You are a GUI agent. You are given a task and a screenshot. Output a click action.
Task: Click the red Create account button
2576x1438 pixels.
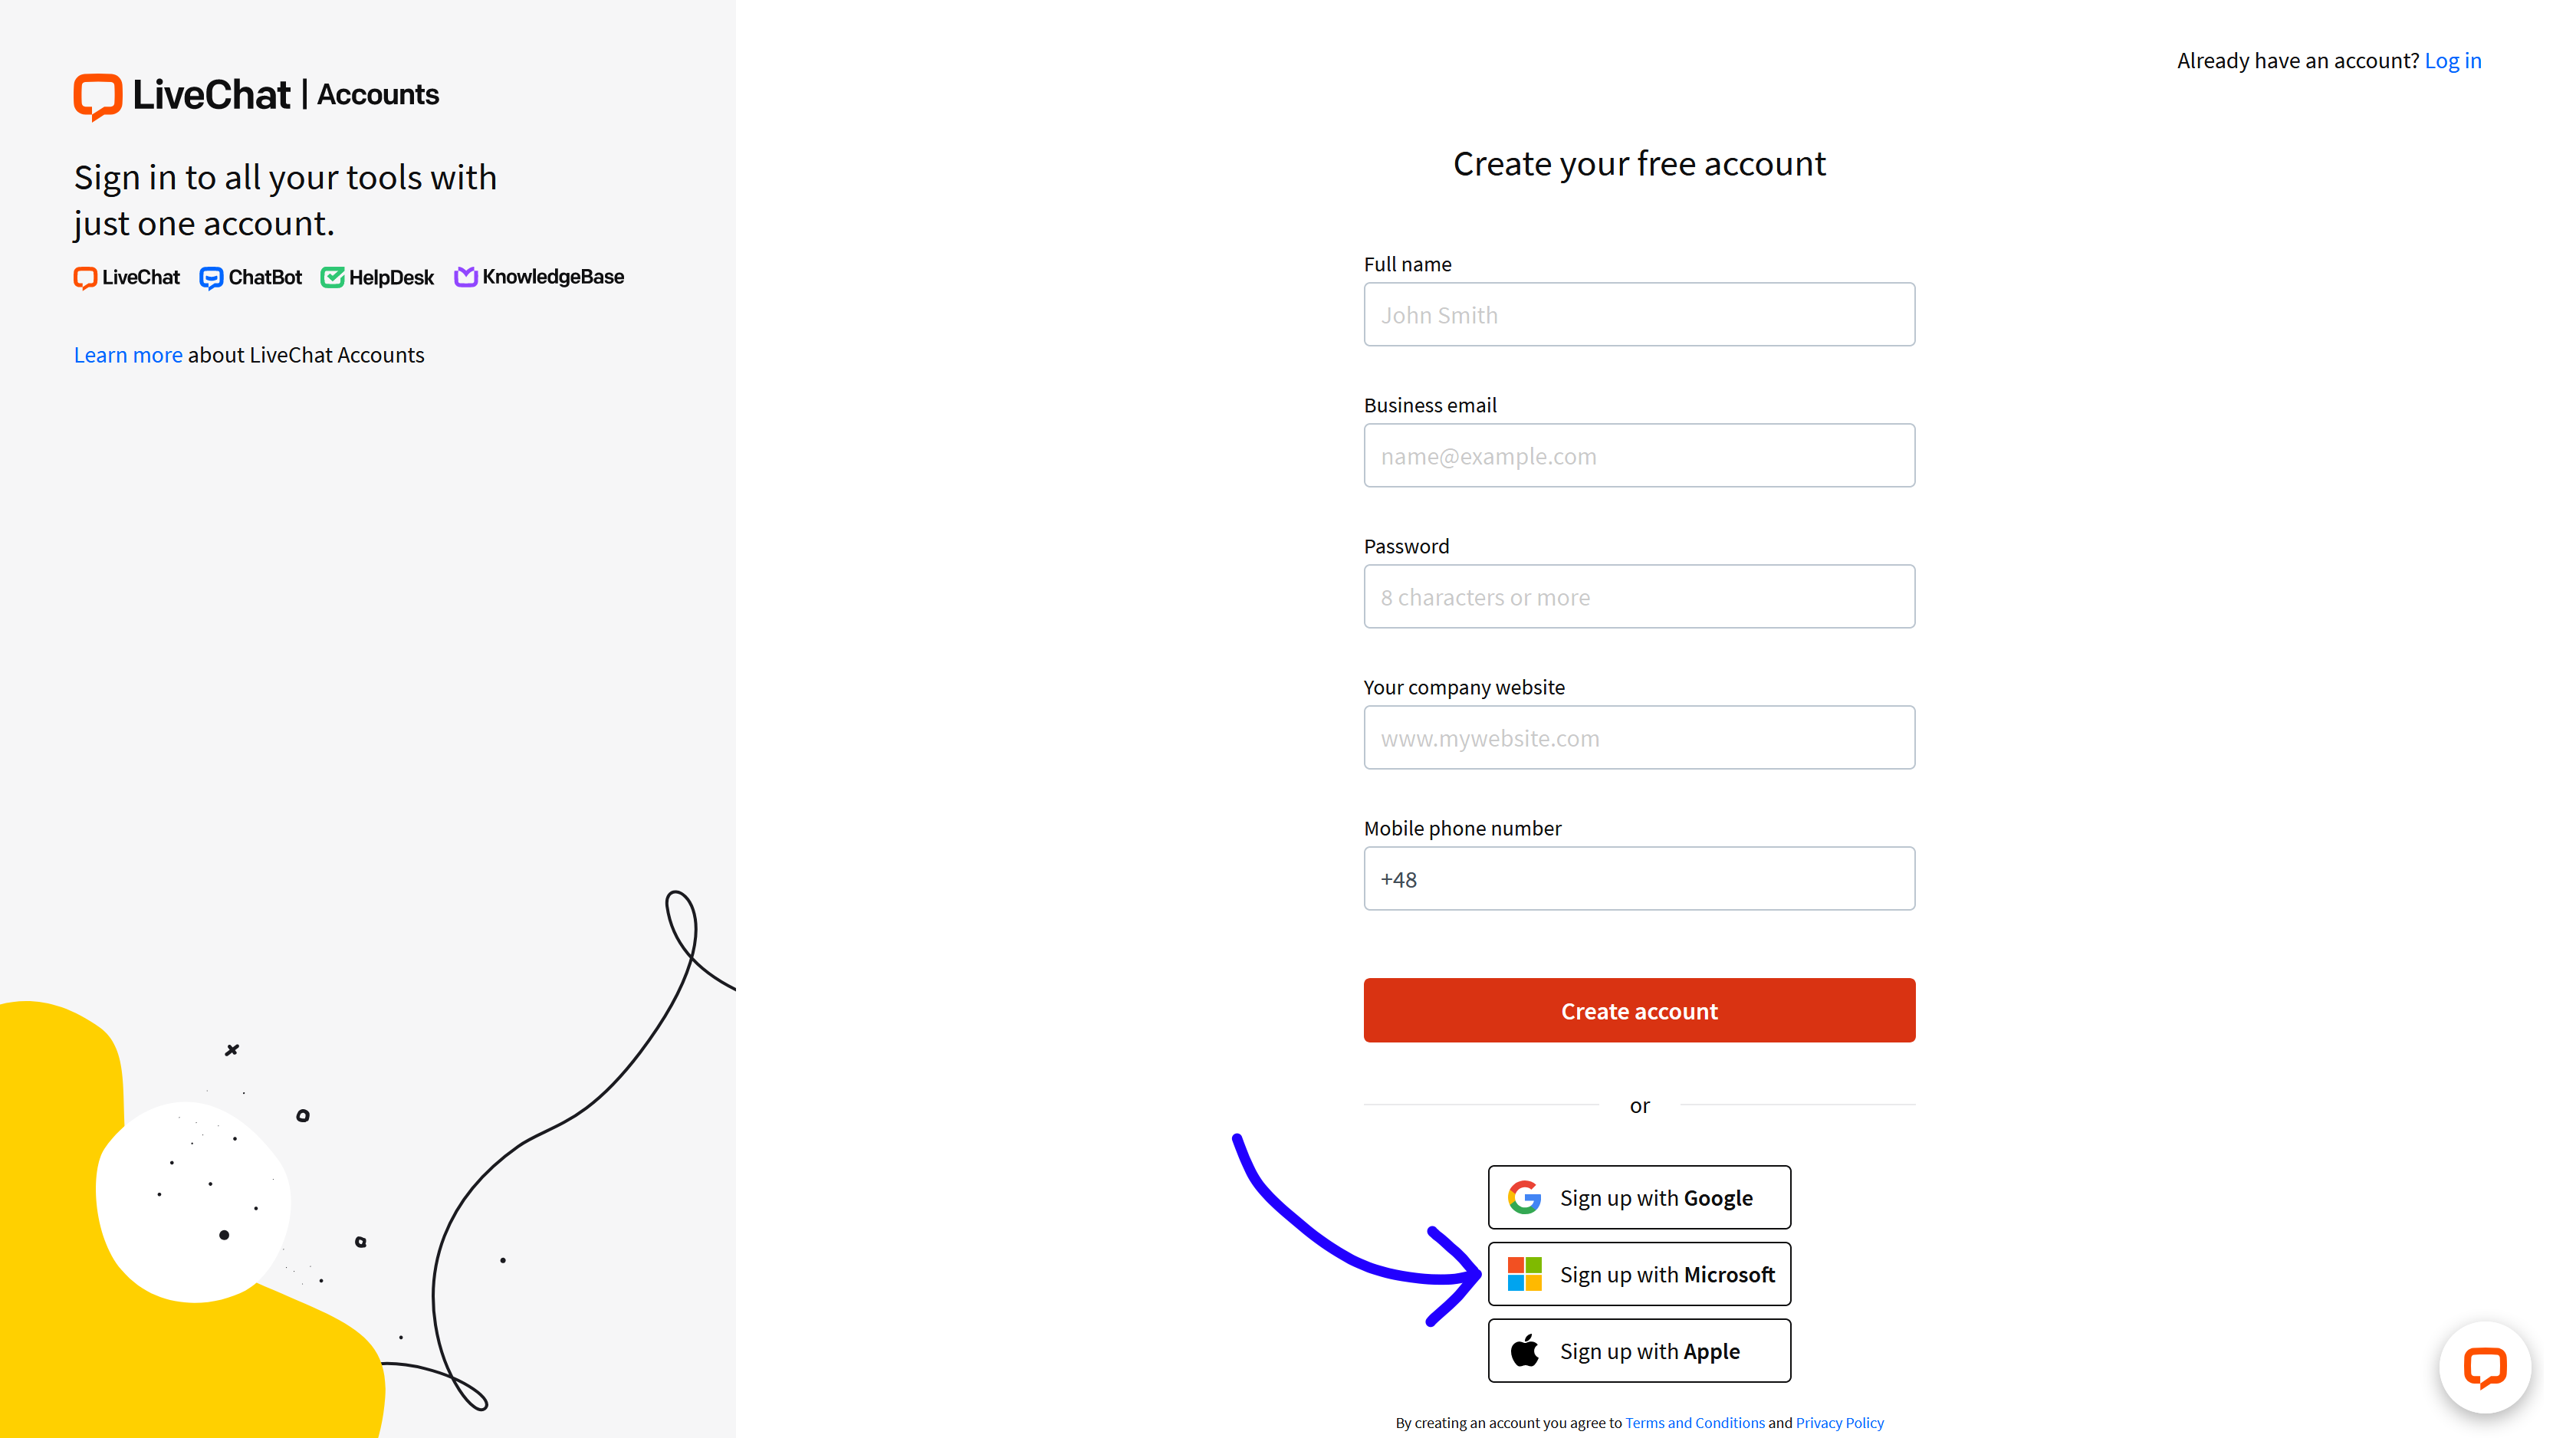1640,1010
